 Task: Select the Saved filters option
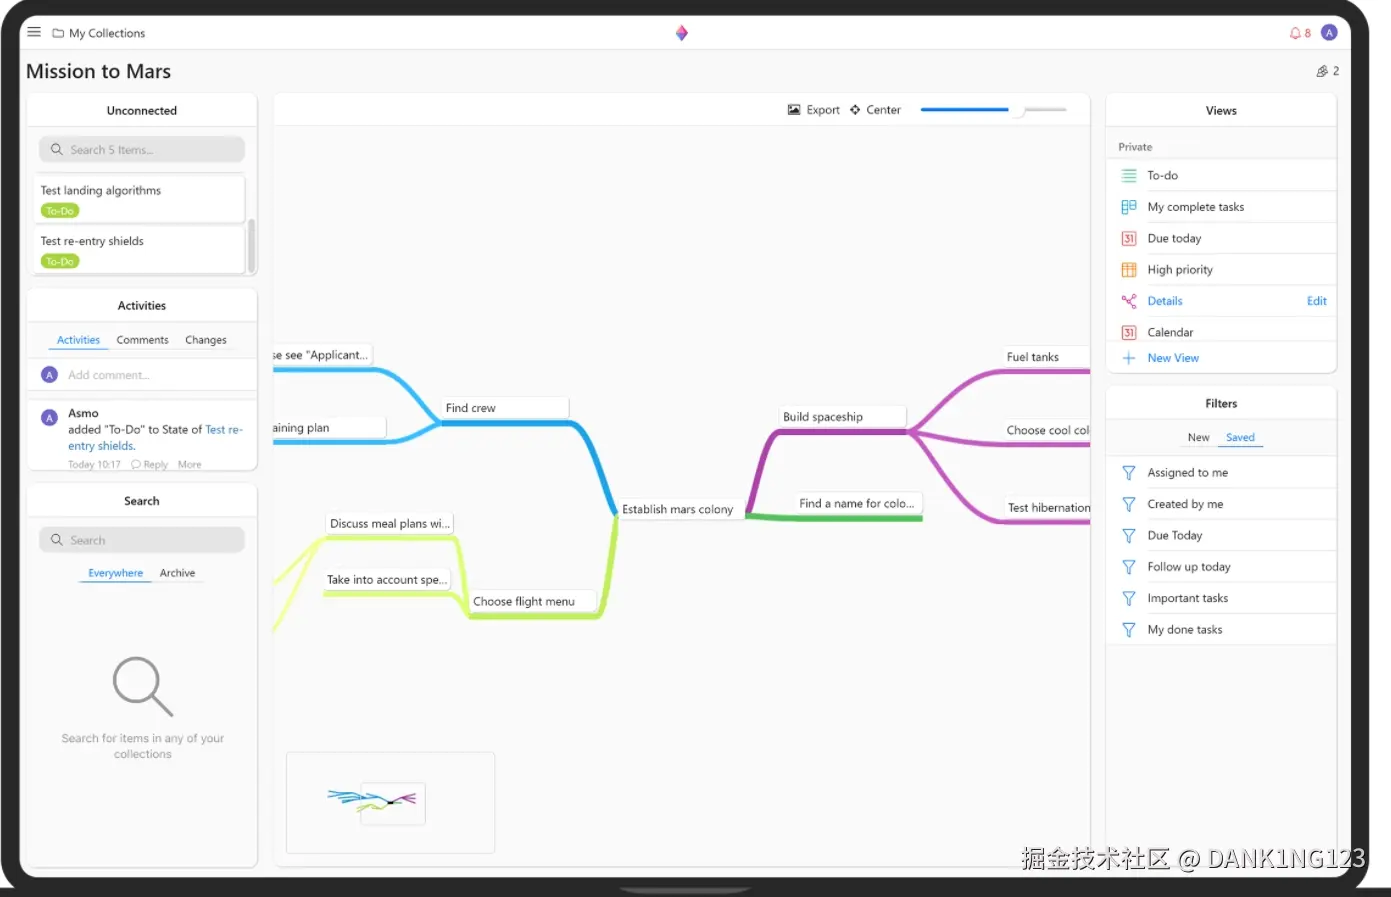point(1240,437)
